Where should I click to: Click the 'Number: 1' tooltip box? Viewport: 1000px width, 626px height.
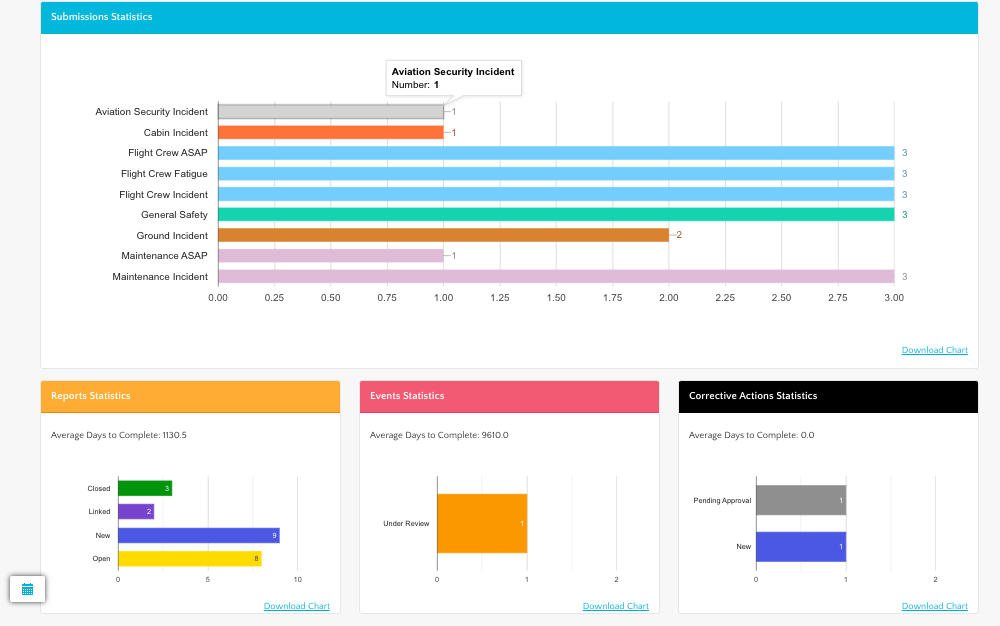coord(453,78)
